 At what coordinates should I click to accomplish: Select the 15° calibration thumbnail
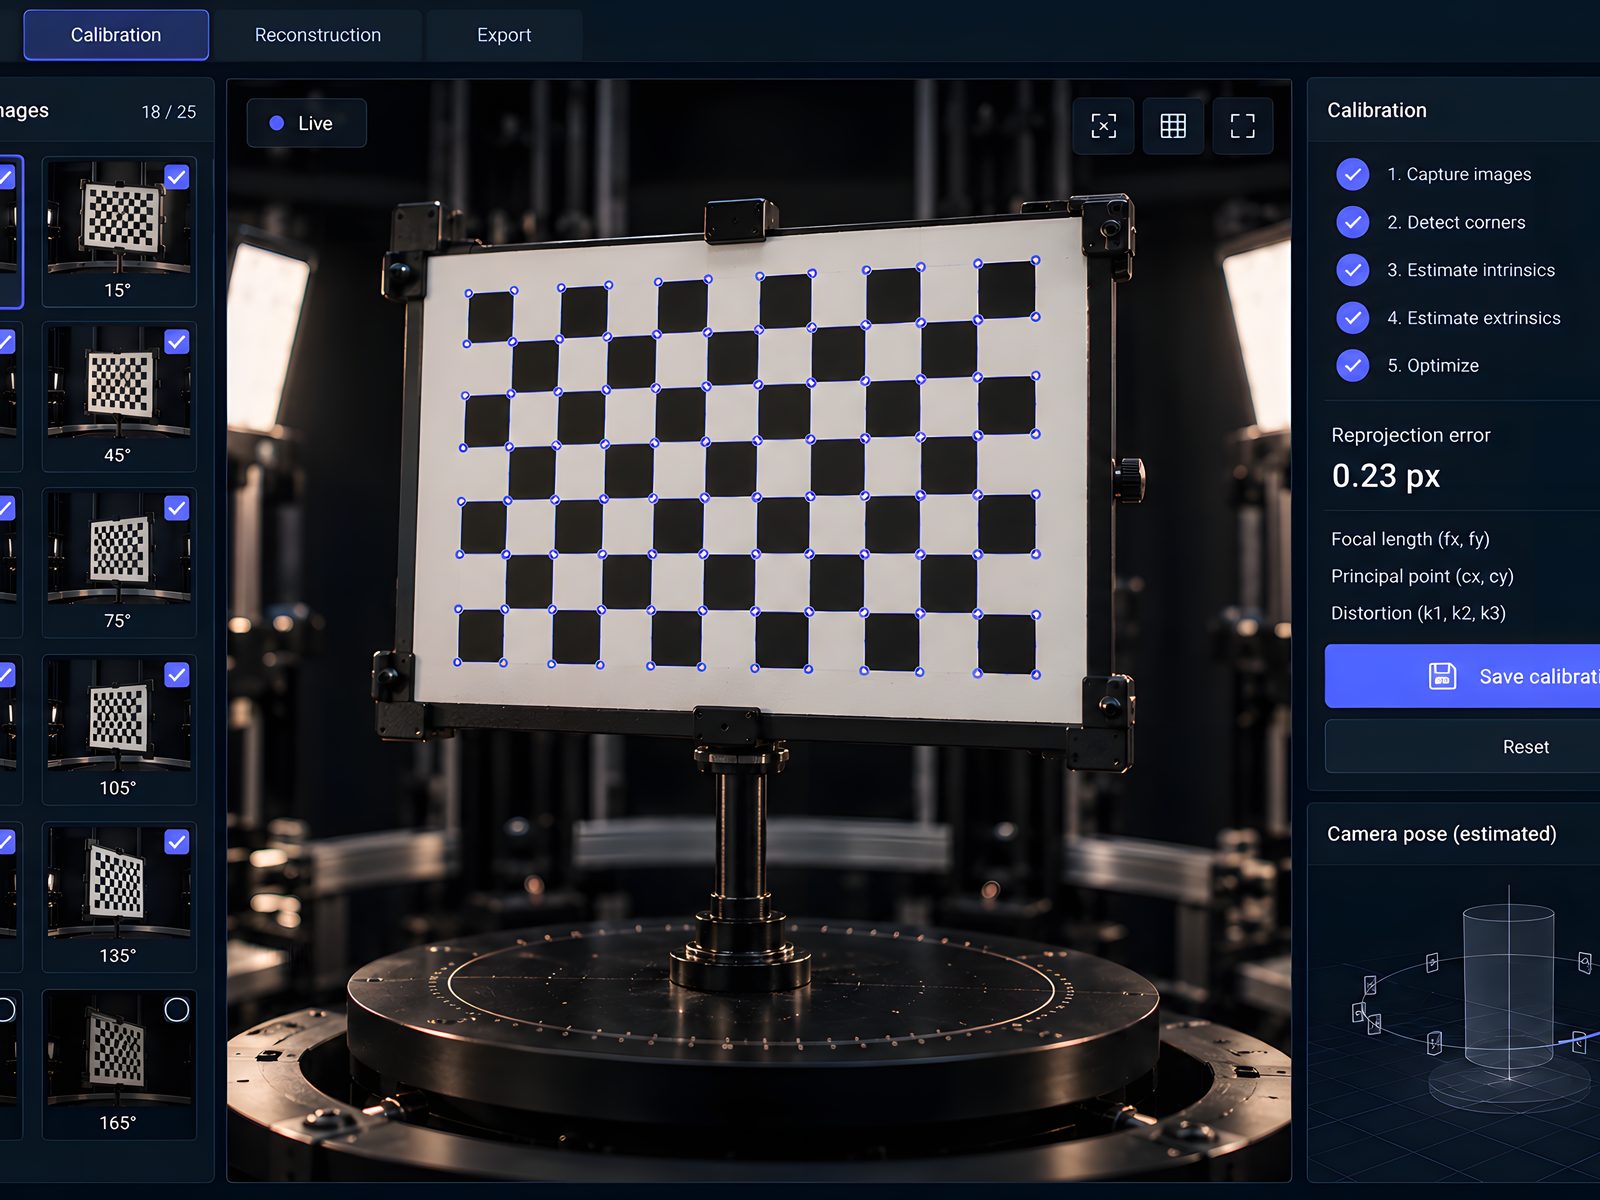coord(119,231)
